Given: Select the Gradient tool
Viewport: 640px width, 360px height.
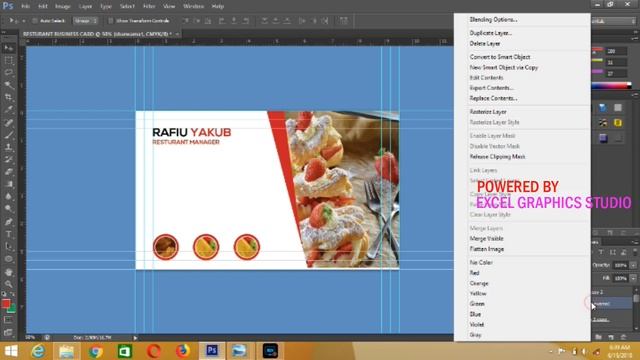Looking at the screenshot, I should 8,184.
